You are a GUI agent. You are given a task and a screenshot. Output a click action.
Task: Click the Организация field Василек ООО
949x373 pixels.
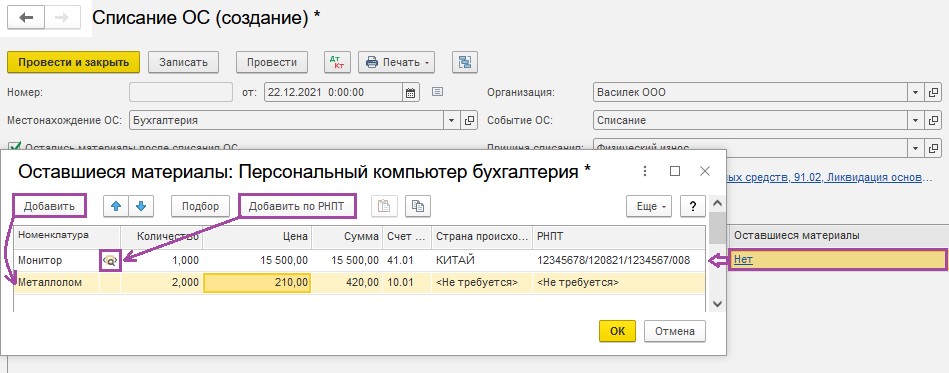[750, 93]
